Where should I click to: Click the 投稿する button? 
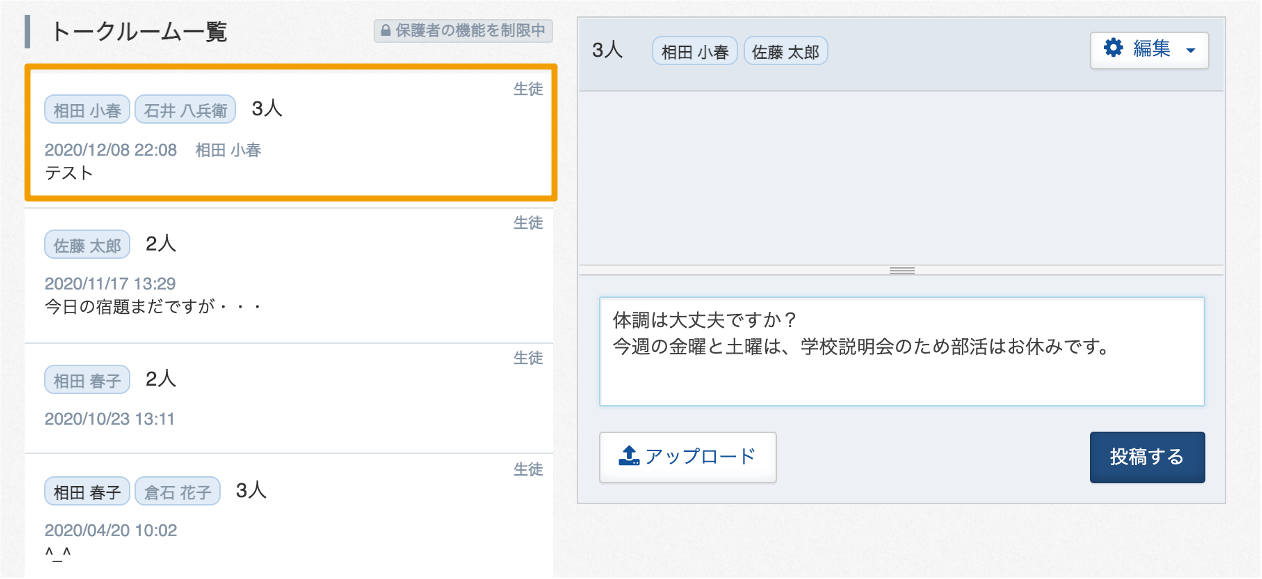(1147, 457)
